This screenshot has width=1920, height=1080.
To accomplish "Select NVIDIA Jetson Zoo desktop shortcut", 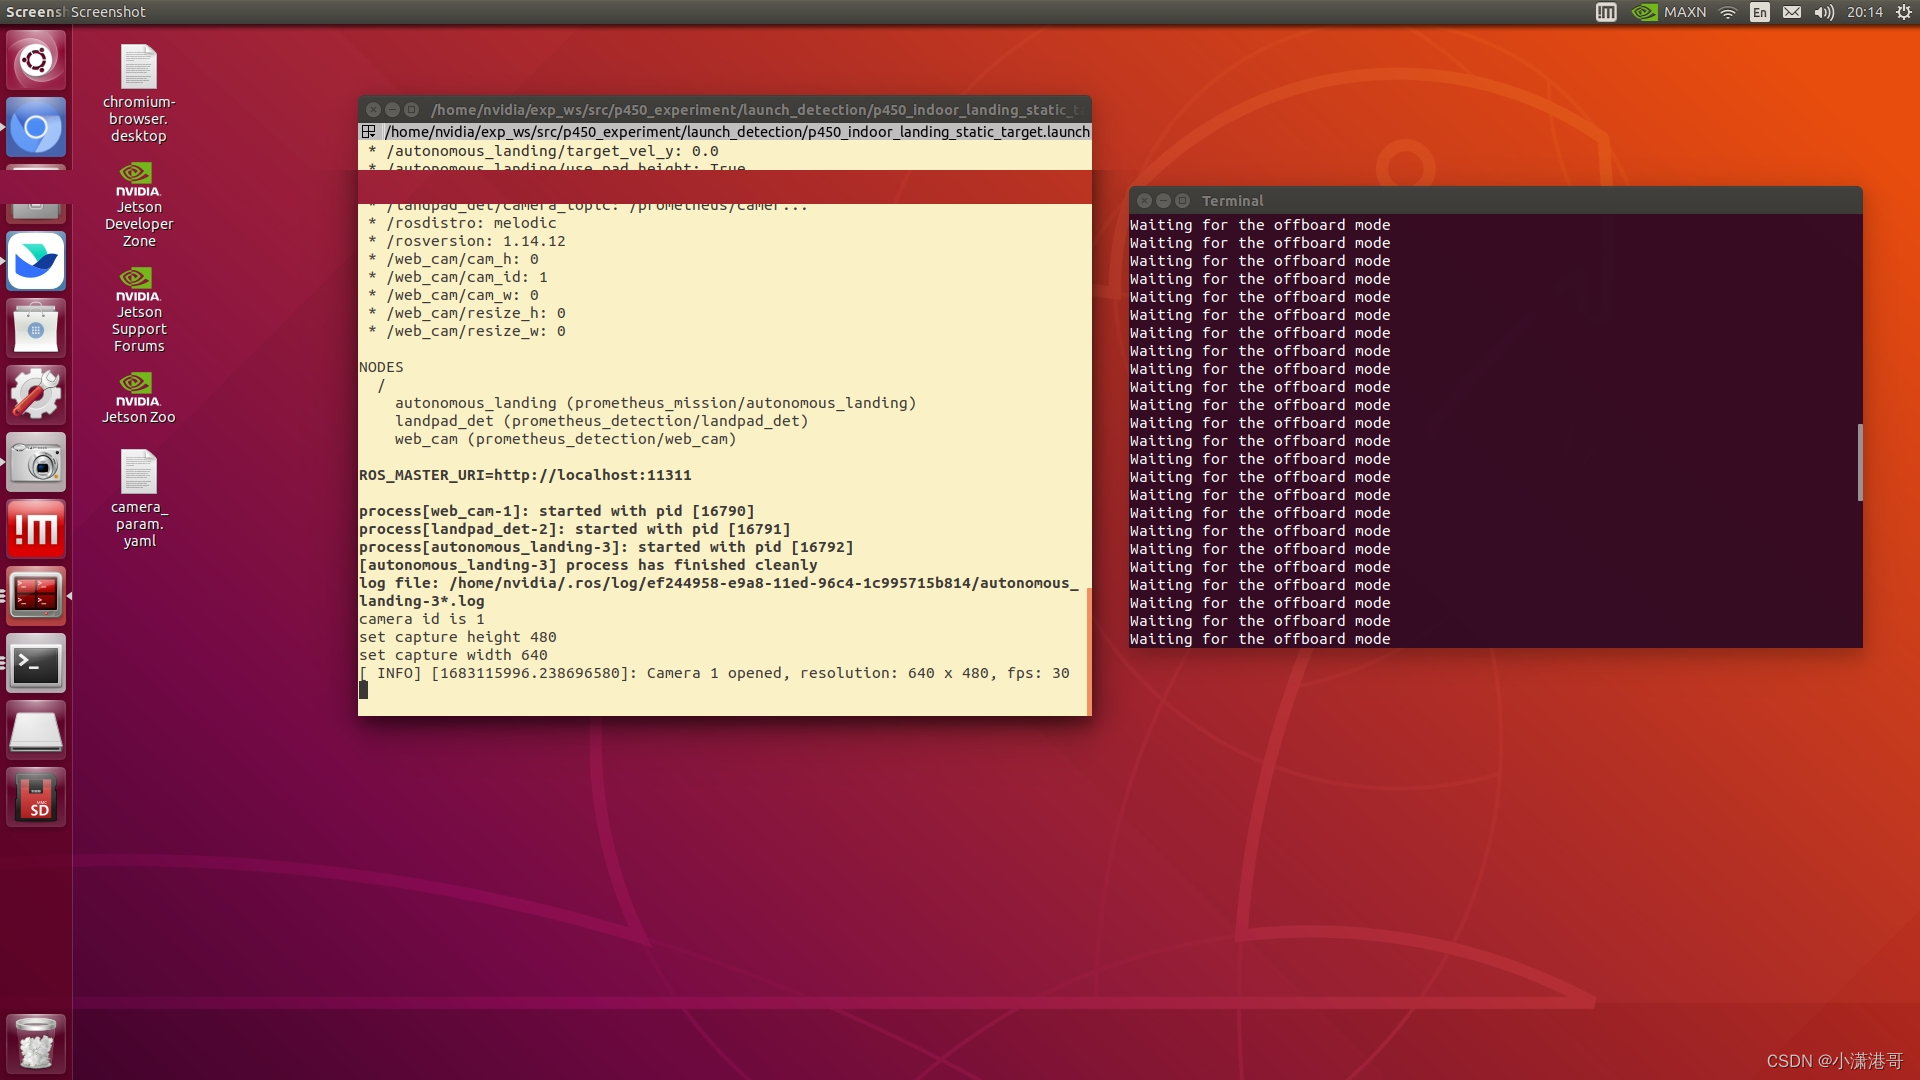I will pyautogui.click(x=139, y=398).
